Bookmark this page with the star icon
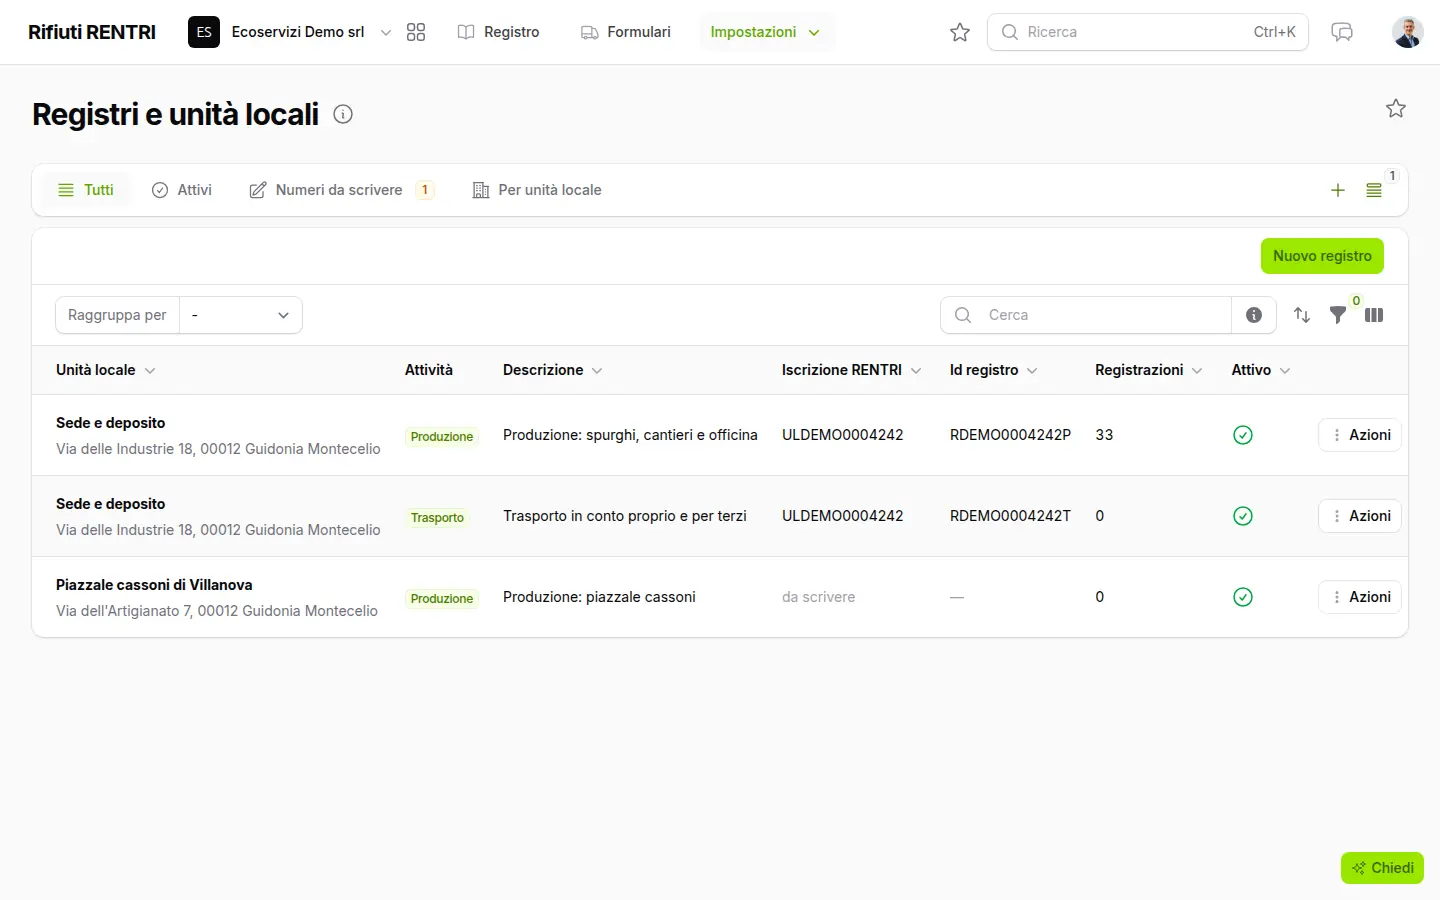Viewport: 1440px width, 900px height. [1396, 108]
